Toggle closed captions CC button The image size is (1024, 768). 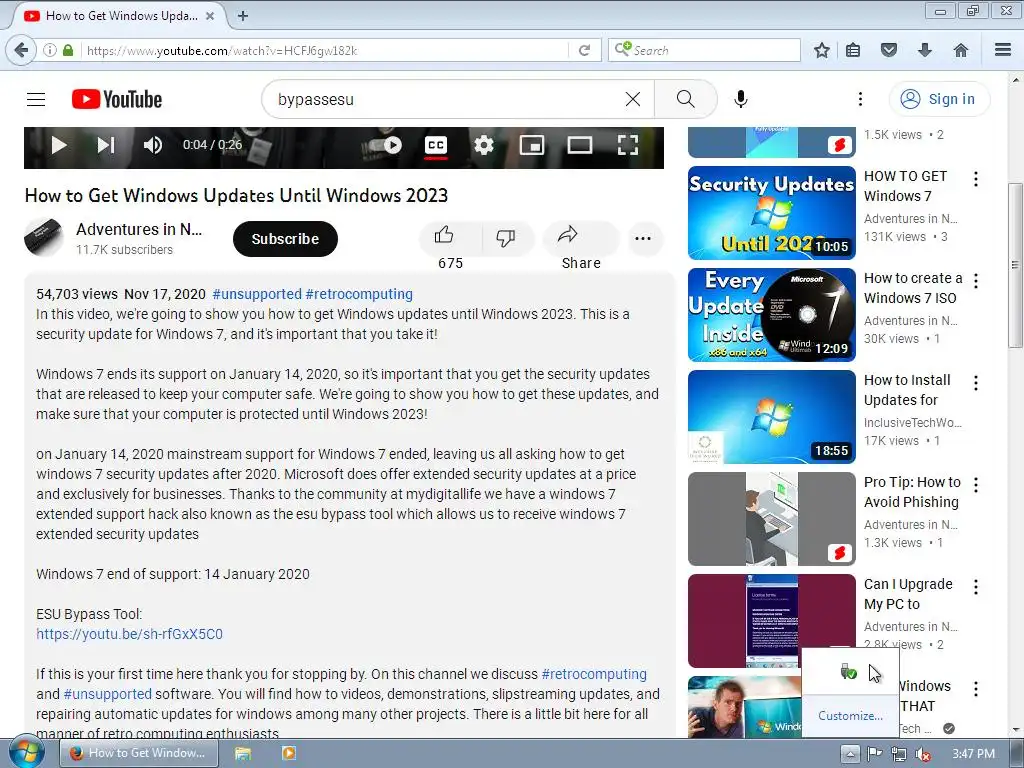point(436,145)
